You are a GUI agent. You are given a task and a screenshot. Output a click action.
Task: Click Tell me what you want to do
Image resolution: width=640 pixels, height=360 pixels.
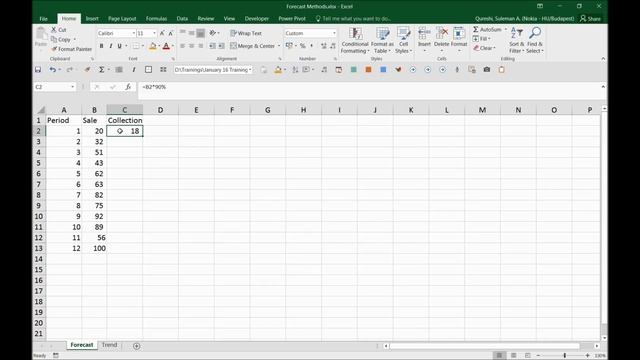coord(353,19)
